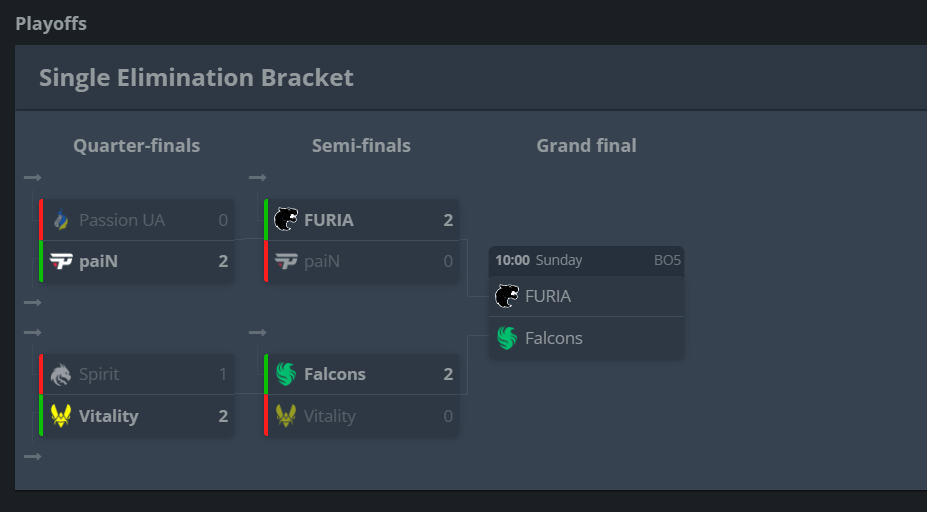927x512 pixels.
Task: Click FURIA logo in grand final
Action: (x=507, y=296)
